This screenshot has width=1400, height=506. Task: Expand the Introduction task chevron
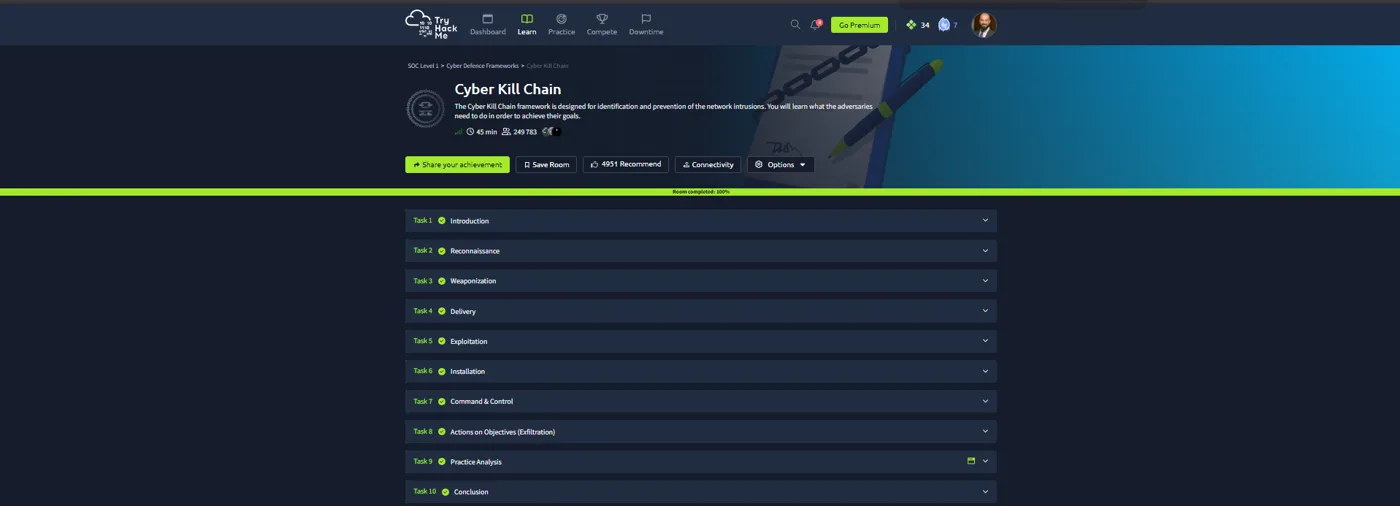tap(985, 220)
